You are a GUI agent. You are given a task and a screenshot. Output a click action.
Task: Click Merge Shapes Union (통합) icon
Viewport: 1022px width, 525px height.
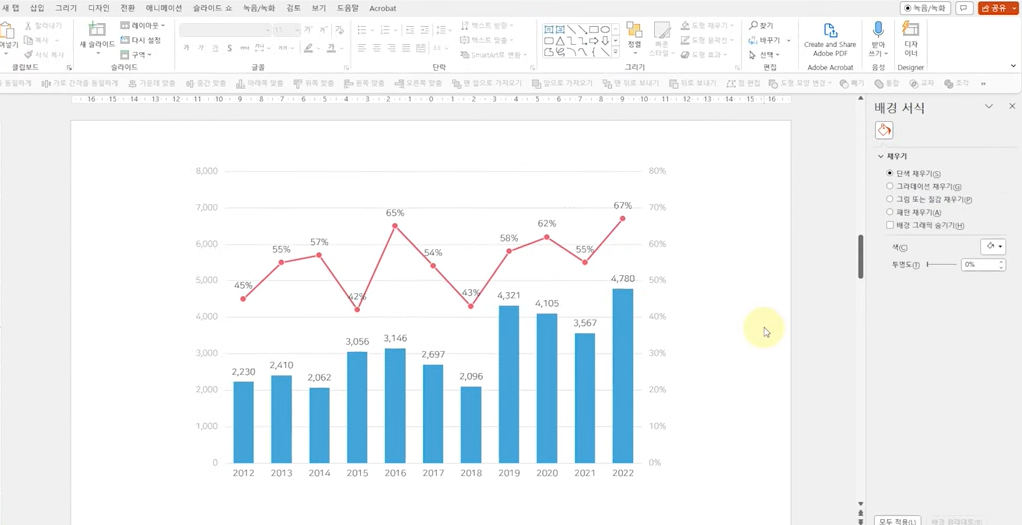coord(887,83)
